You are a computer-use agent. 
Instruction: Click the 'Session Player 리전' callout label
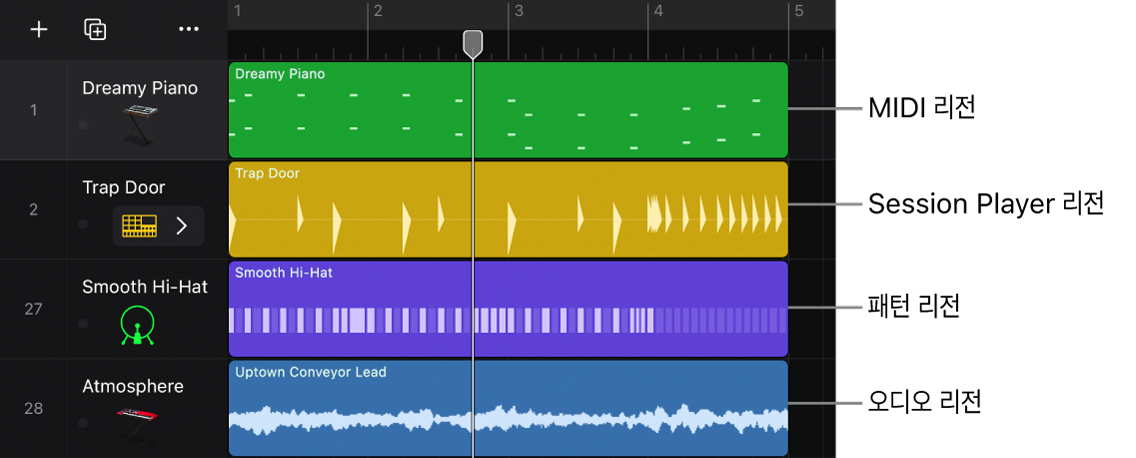coord(986,205)
